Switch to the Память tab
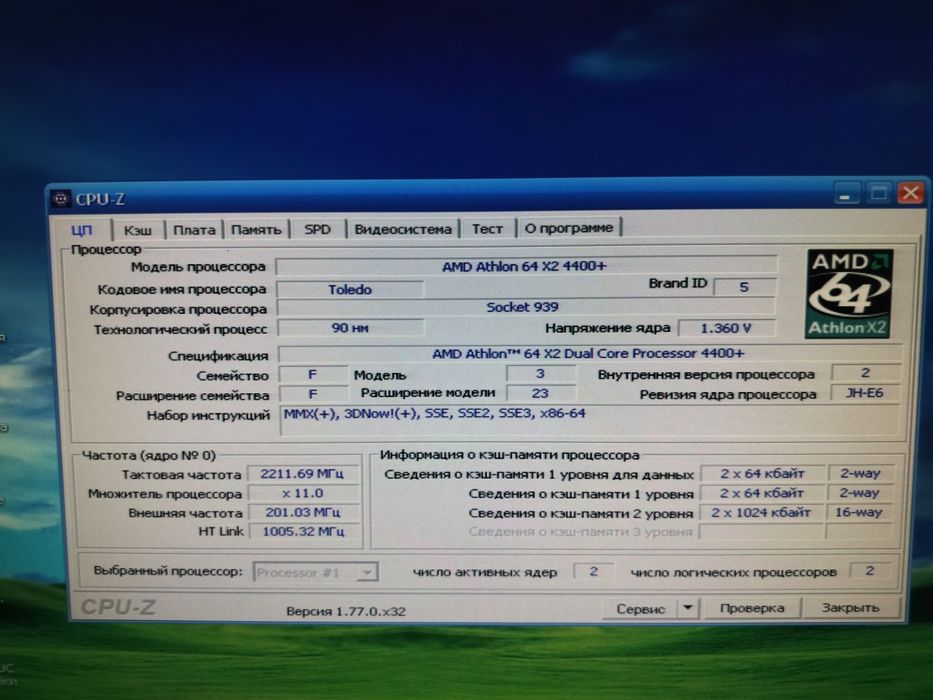Image resolution: width=933 pixels, height=700 pixels. 256,229
